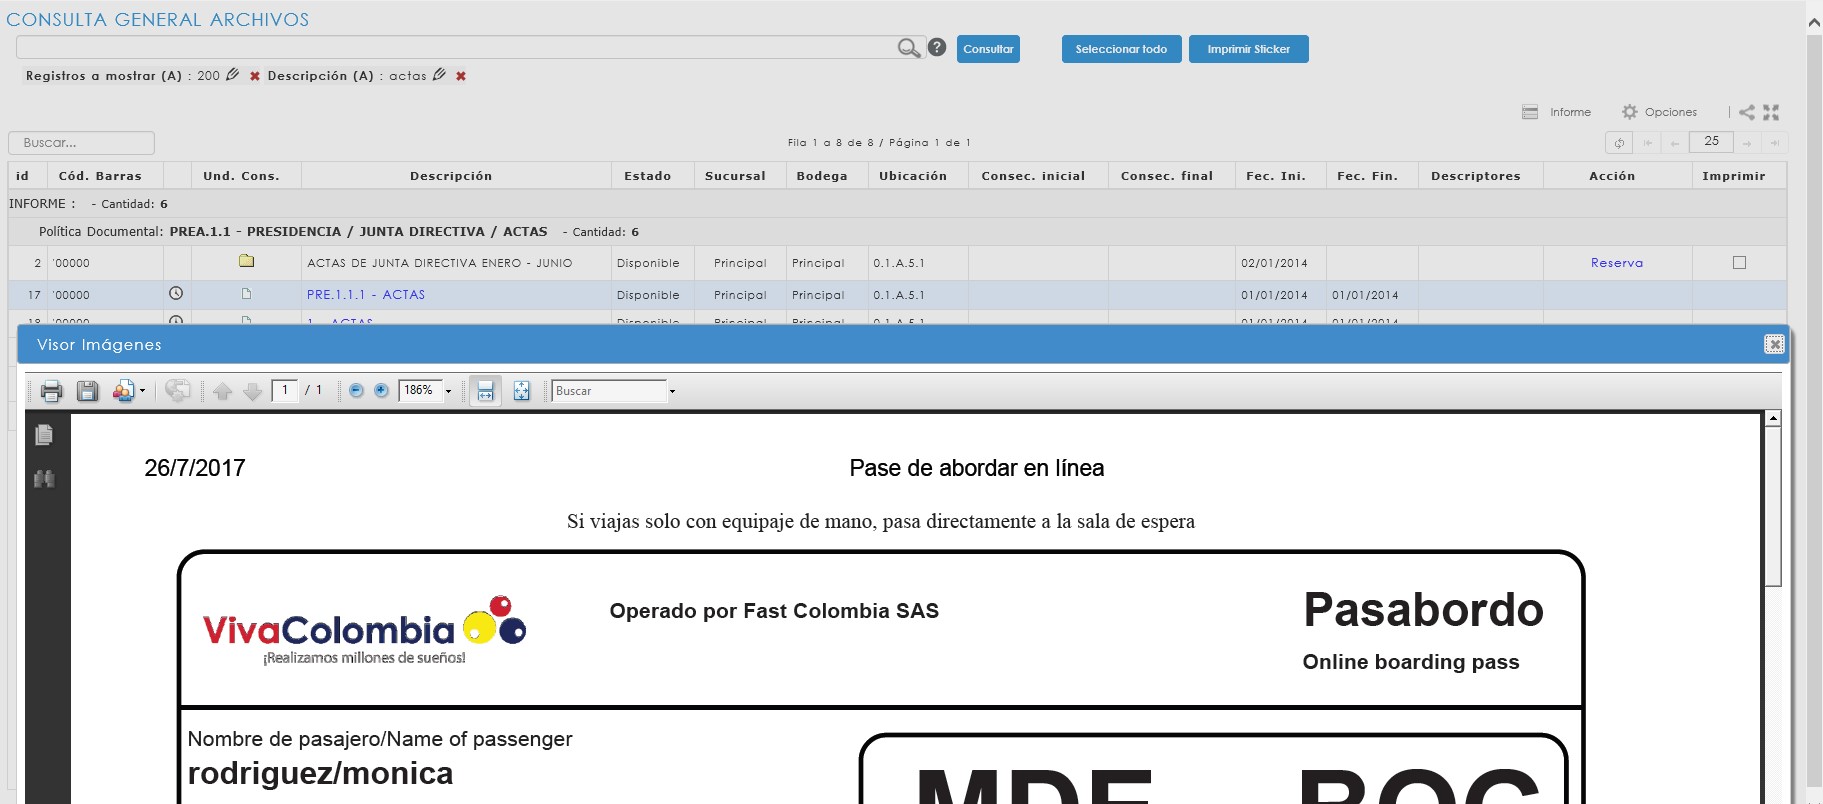Screen dimensions: 1823x804
Task: Print the PDF with printer icon
Action: click(x=52, y=391)
